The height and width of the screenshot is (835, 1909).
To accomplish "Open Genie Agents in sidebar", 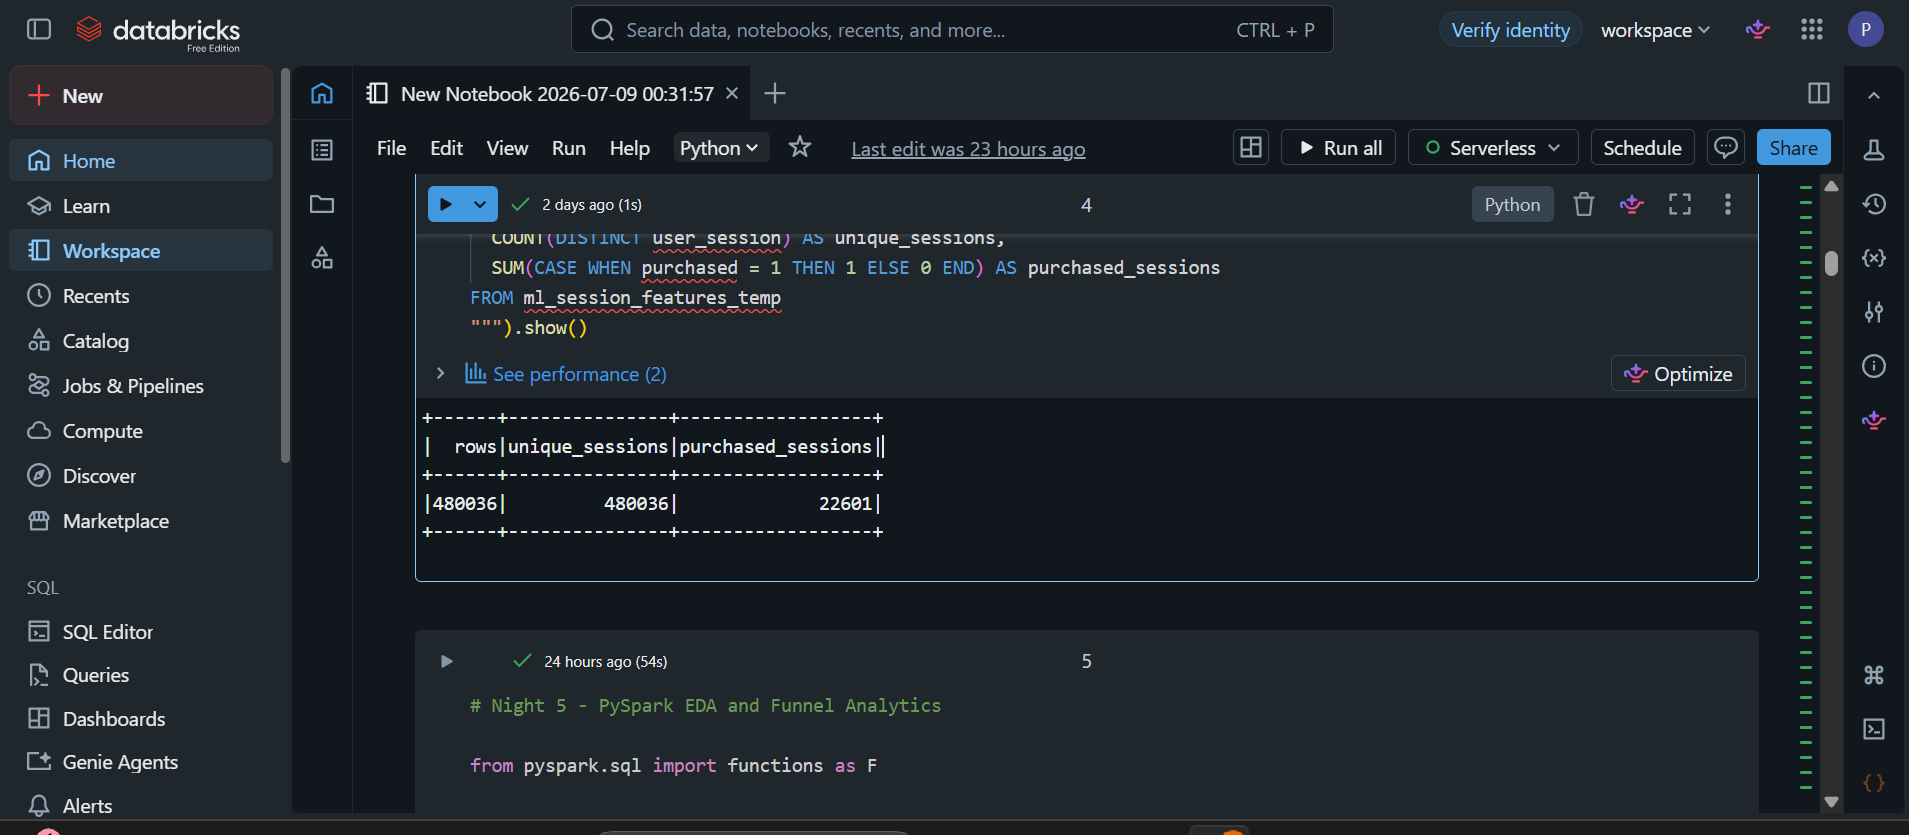I will pyautogui.click(x=141, y=762).
